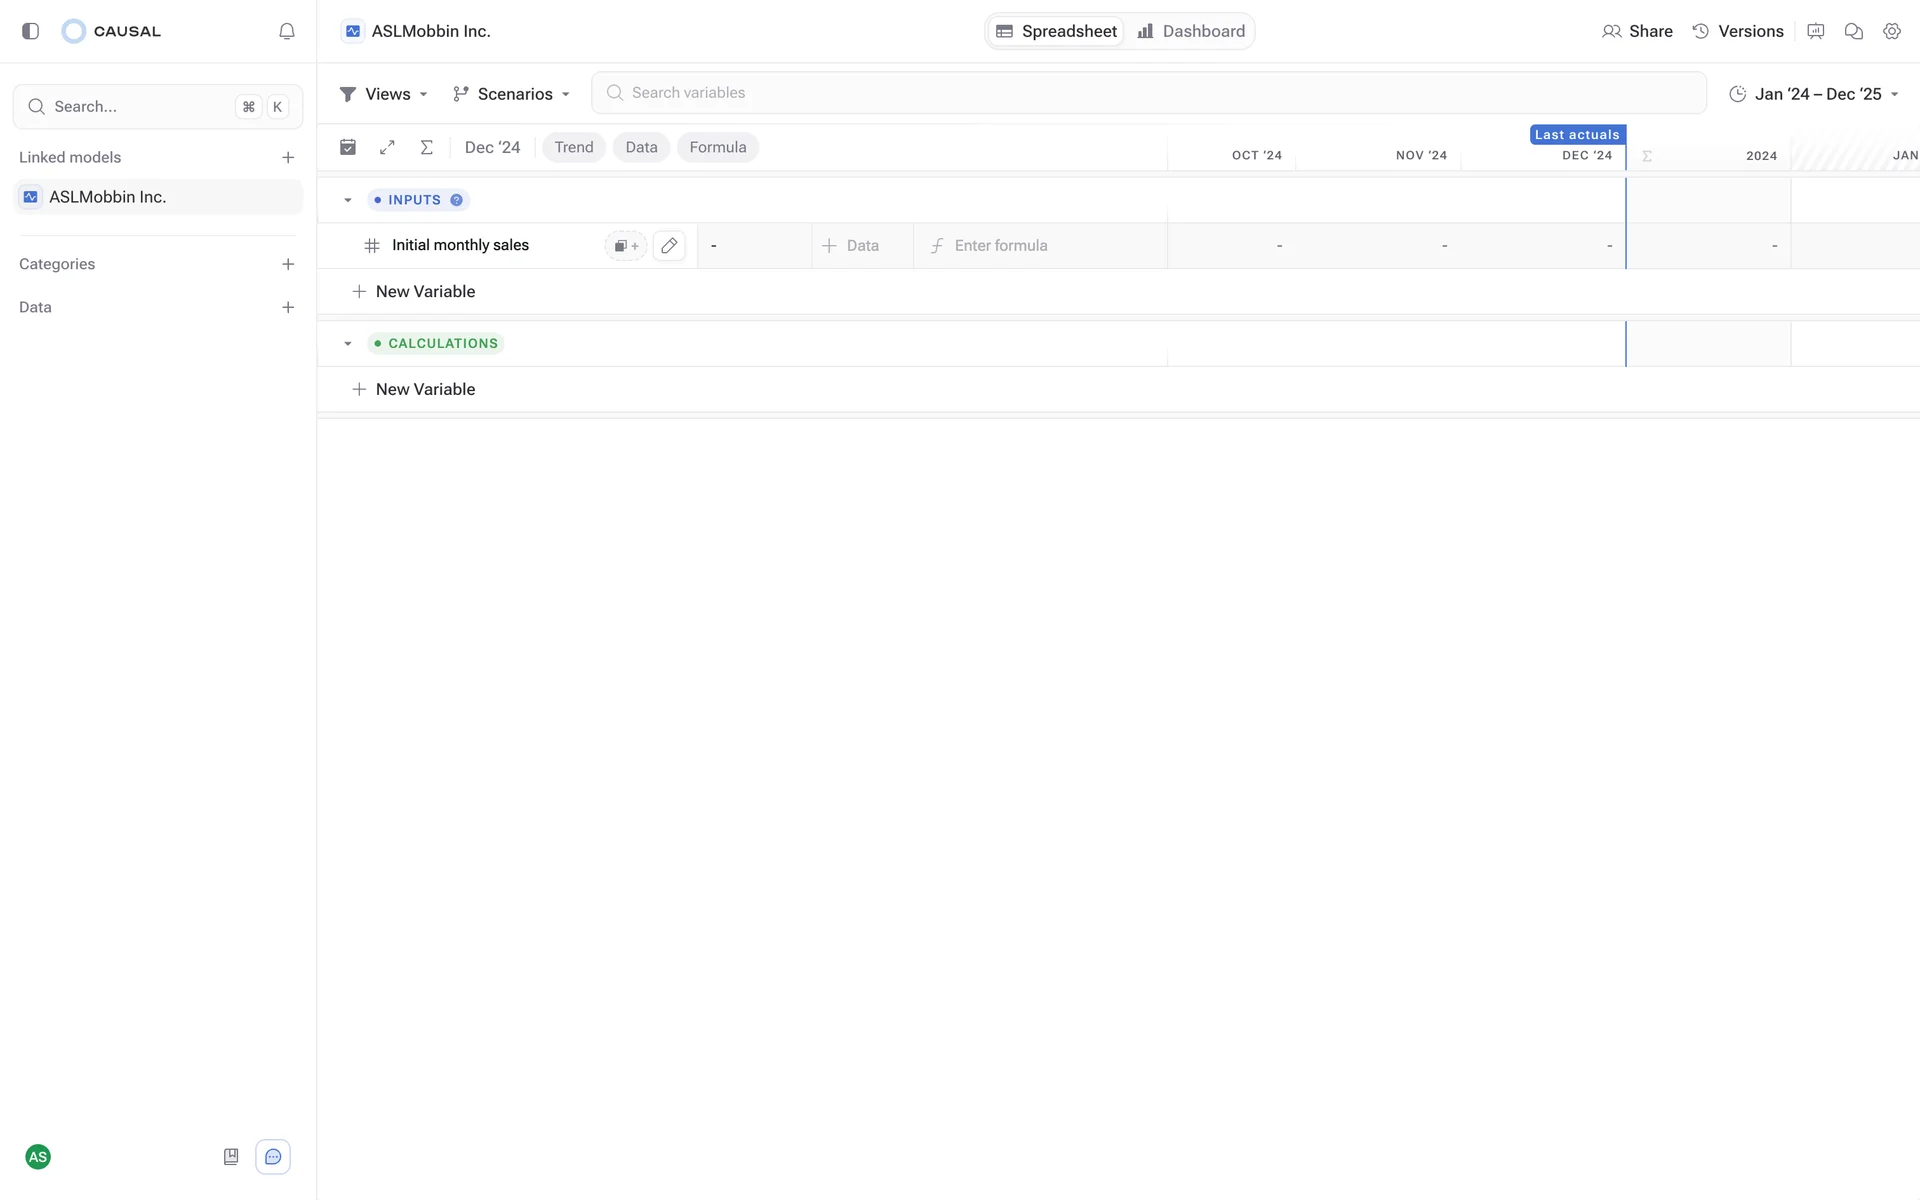The image size is (1920, 1200).
Task: Toggle the left sidebar panel icon
Action: click(x=30, y=31)
